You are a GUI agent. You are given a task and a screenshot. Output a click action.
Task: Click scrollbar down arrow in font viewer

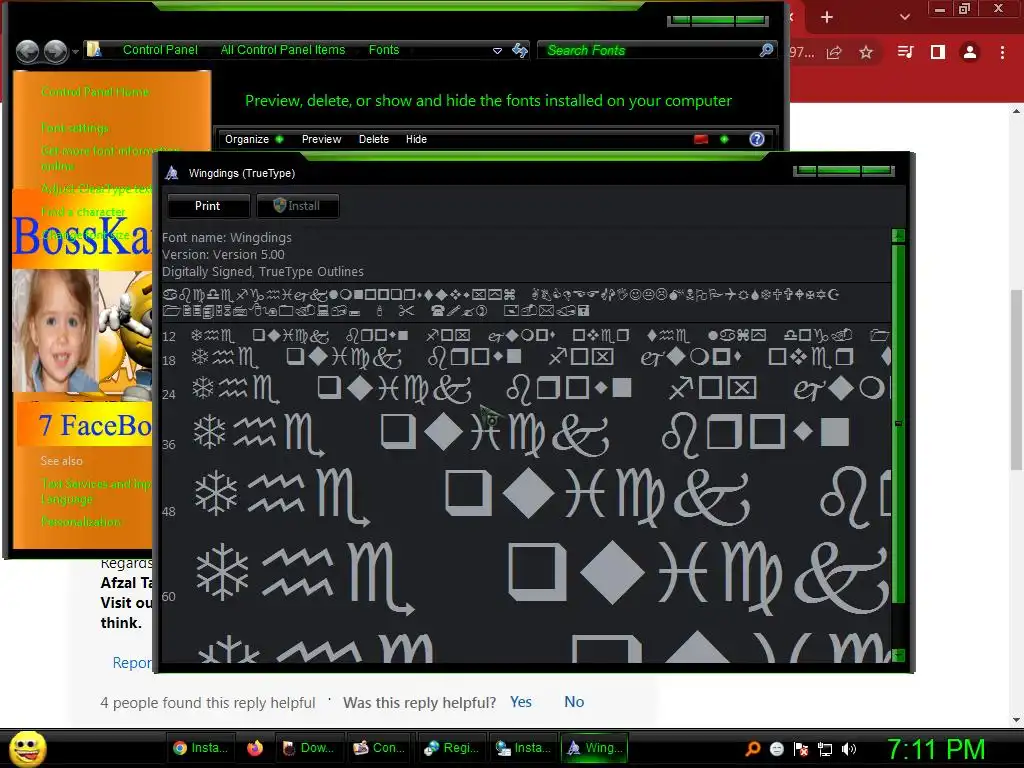[899, 654]
